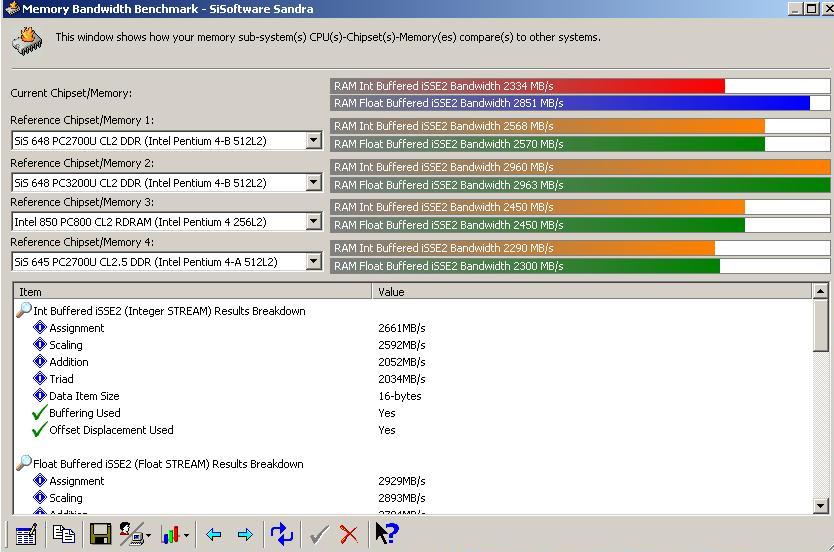834x552 pixels.
Task: Click green RAM Float Buffered 2300 MB/s bar
Action: (x=525, y=266)
